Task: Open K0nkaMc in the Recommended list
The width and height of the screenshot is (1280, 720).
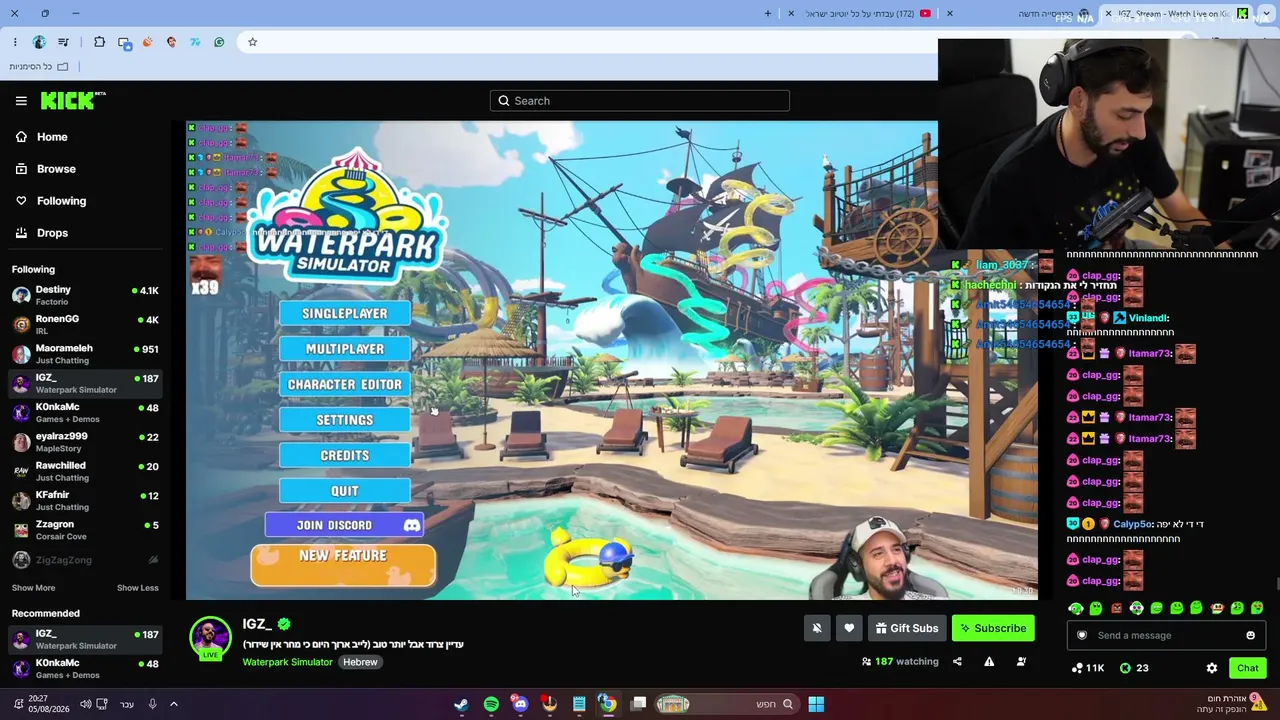Action: [85, 668]
